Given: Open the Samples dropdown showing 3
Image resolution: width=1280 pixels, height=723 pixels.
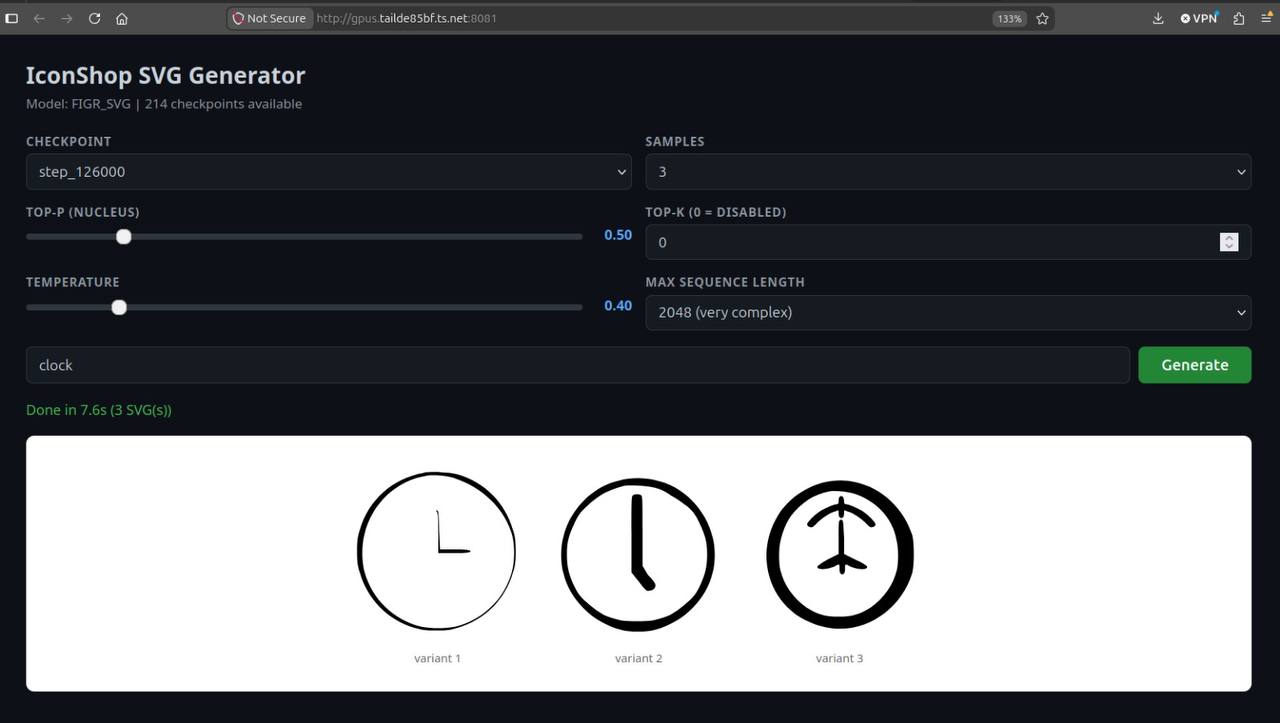Looking at the screenshot, I should (948, 172).
